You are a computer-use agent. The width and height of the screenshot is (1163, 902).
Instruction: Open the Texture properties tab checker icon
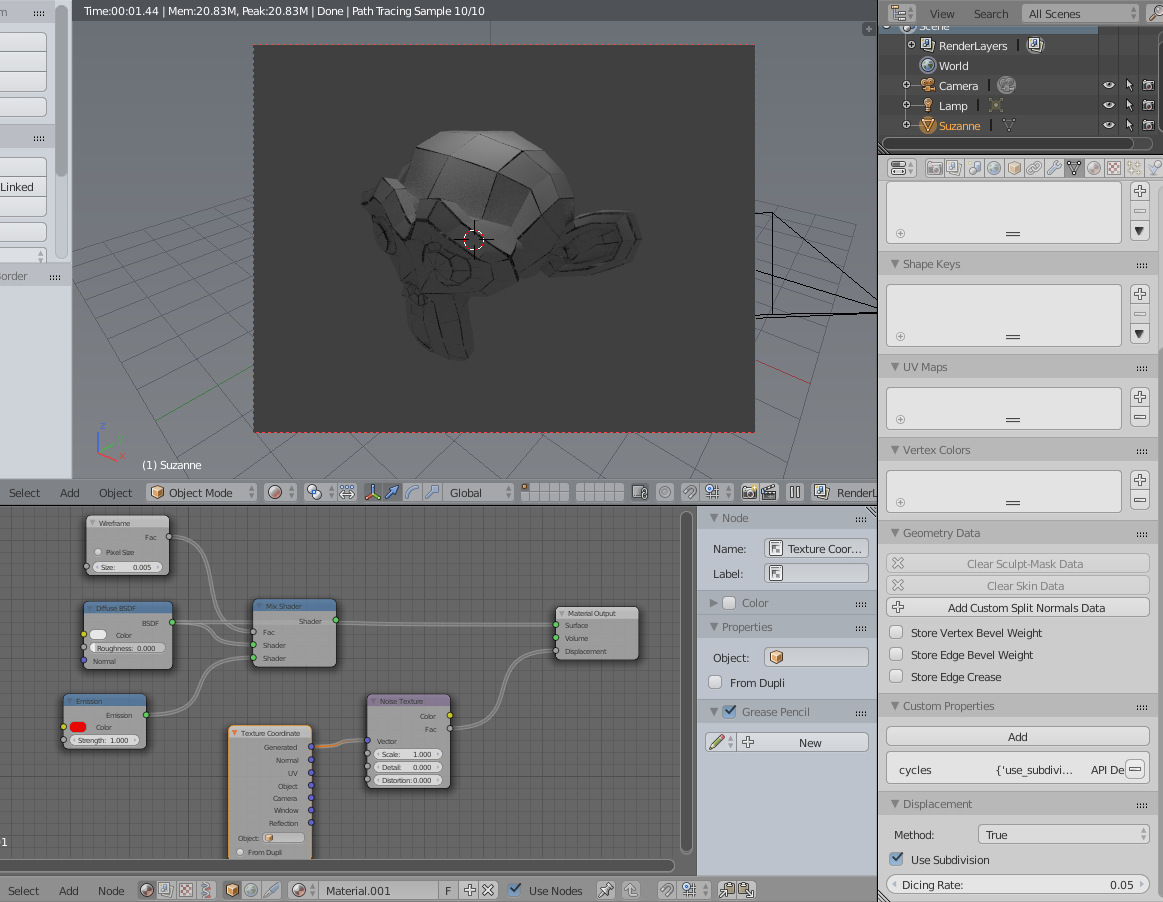point(1114,168)
